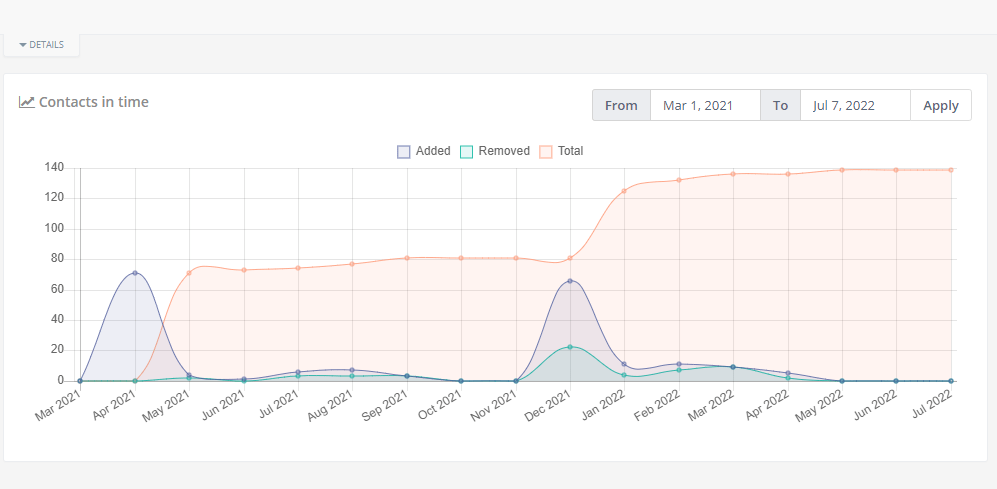This screenshot has width=997, height=489.
Task: Click the purple Added legend swatch
Action: [x=404, y=152]
